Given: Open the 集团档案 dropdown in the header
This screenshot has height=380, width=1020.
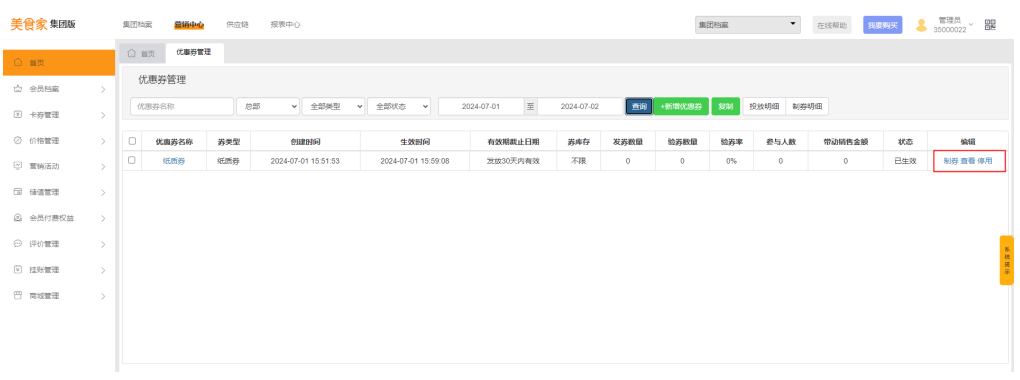Looking at the screenshot, I should coord(747,25).
